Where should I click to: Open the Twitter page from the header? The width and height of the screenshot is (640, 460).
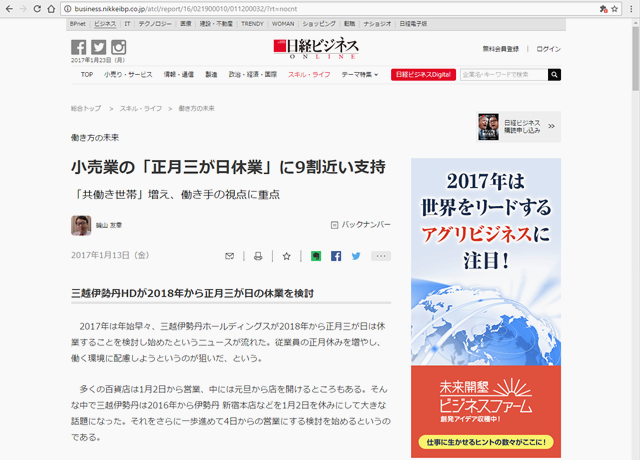(98, 47)
